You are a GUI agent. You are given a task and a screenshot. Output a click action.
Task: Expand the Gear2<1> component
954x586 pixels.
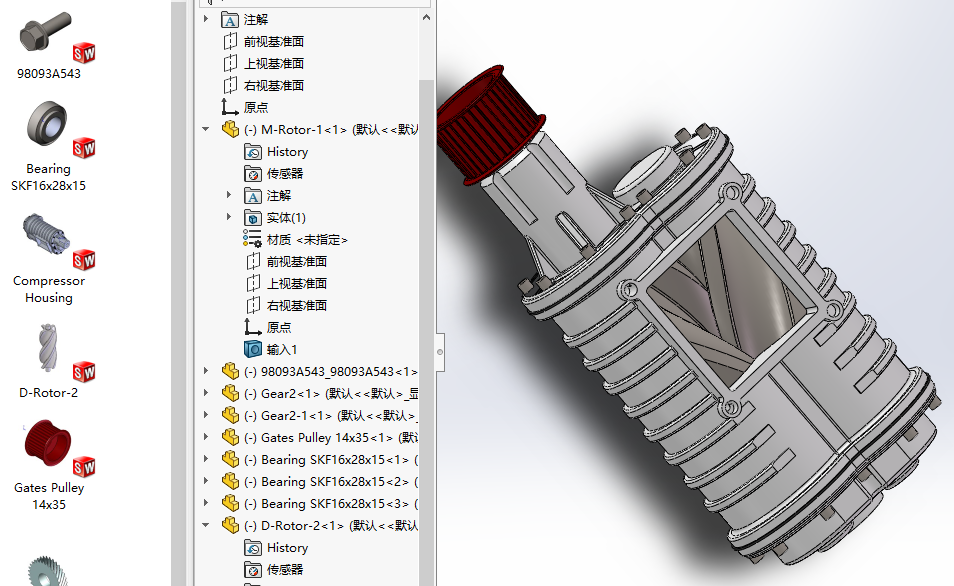click(x=206, y=393)
